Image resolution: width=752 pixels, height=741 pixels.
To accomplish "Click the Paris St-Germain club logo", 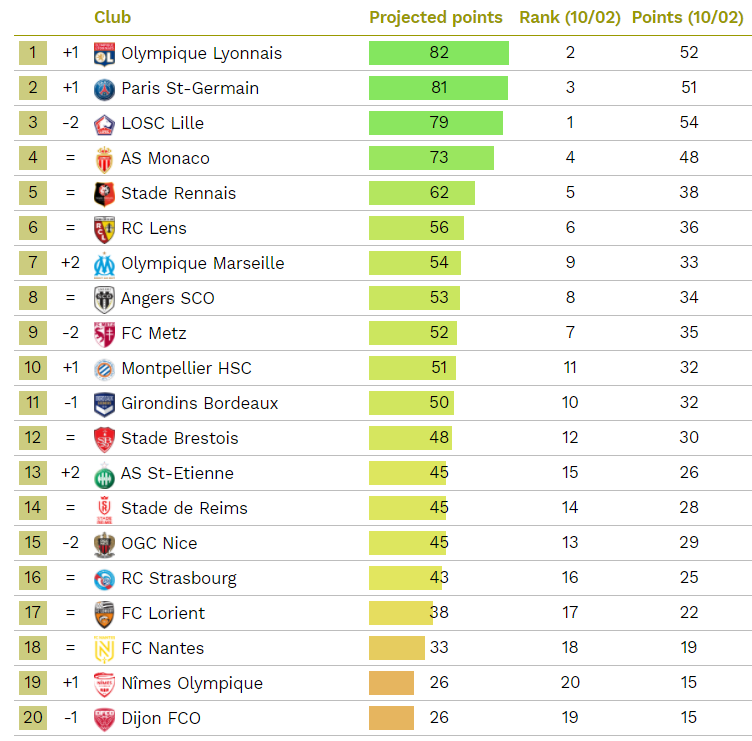I will click(104, 88).
